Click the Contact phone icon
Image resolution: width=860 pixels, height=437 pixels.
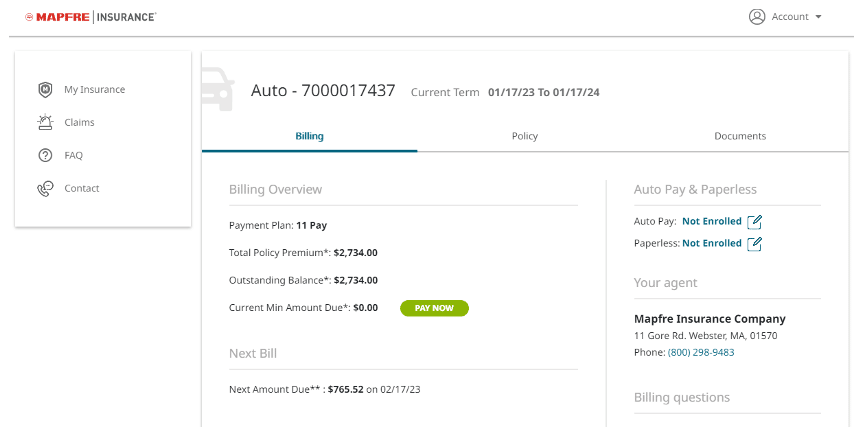pos(45,189)
